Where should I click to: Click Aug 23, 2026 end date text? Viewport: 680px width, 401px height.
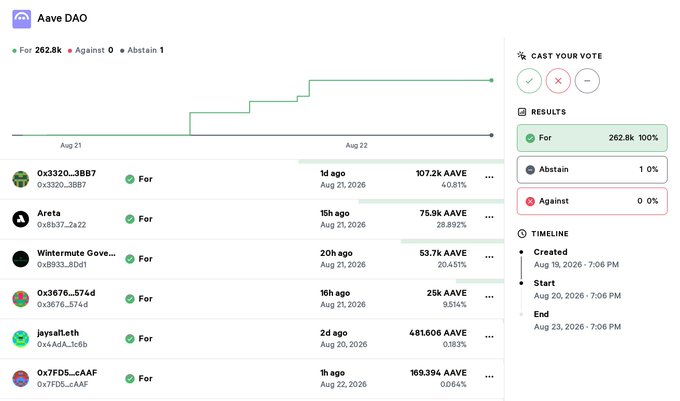point(577,327)
